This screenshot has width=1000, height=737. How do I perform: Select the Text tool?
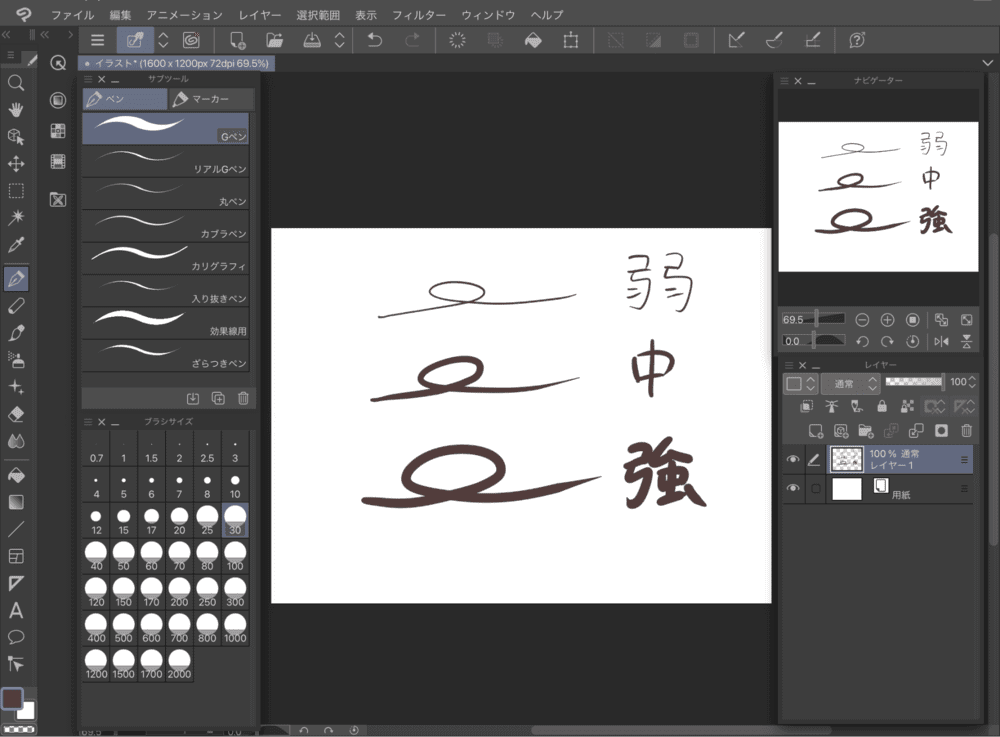[x=16, y=611]
